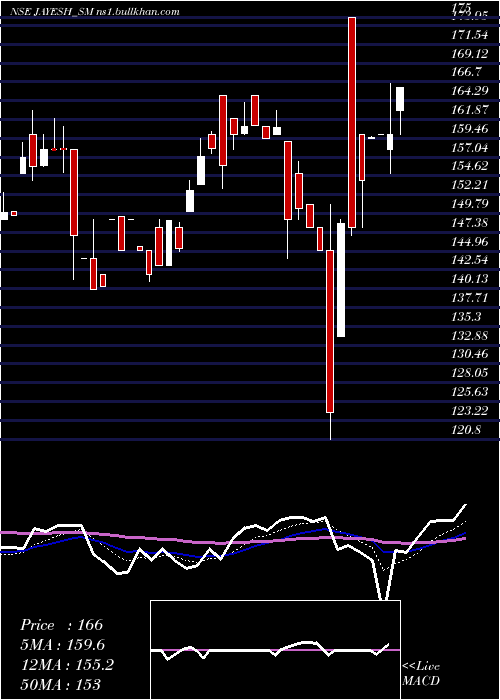The height and width of the screenshot is (700, 500).
Task: Click the 132.88 price axis label
Action: click(x=469, y=335)
